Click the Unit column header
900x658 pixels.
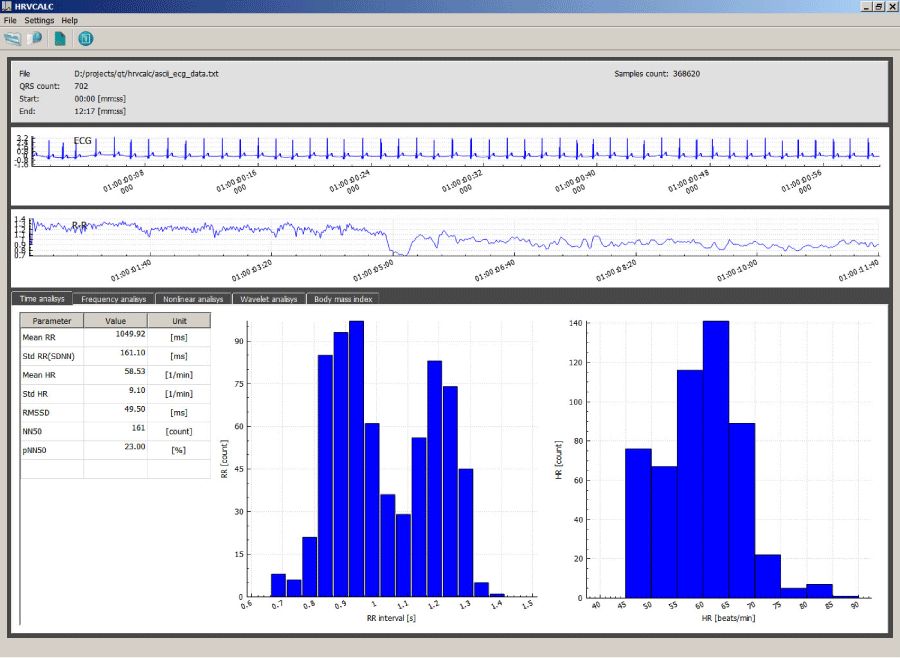click(x=180, y=321)
